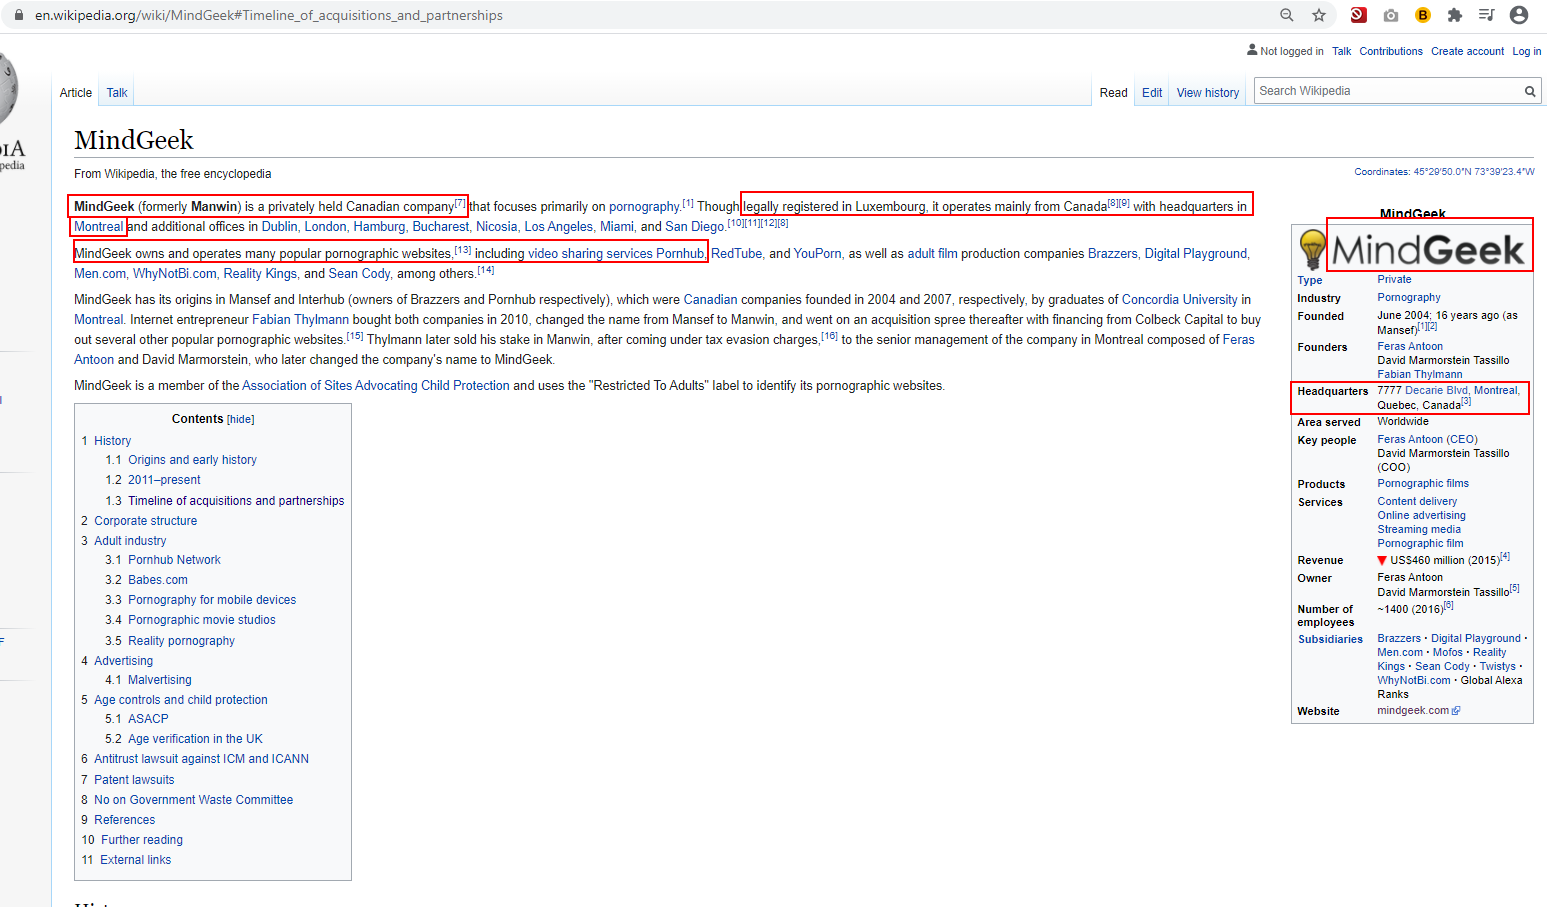Image resolution: width=1547 pixels, height=907 pixels.
Task: Click the camera screenshot extension icon
Action: click(x=1391, y=15)
